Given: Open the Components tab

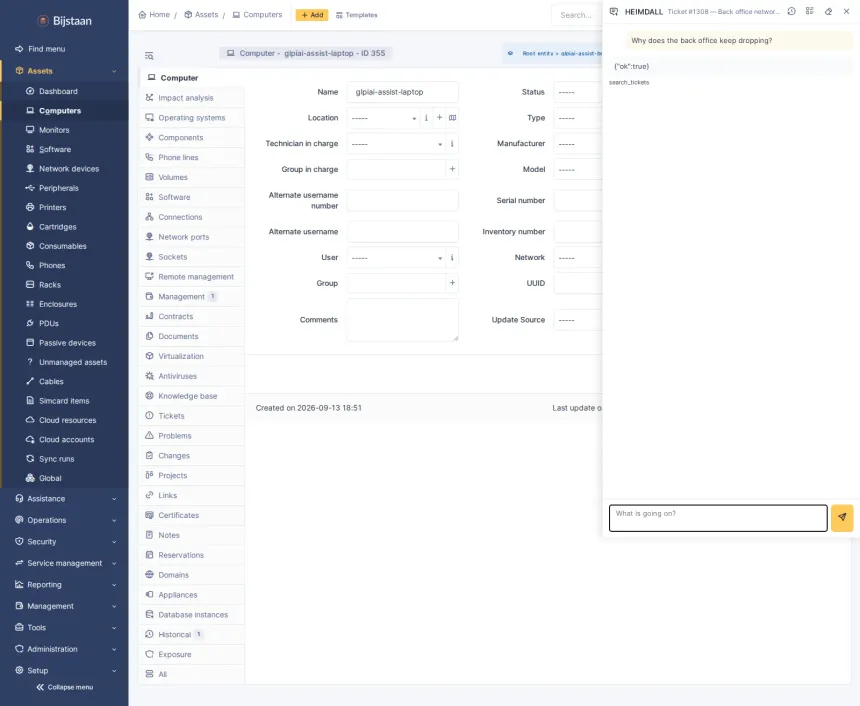Looking at the screenshot, I should [191, 137].
